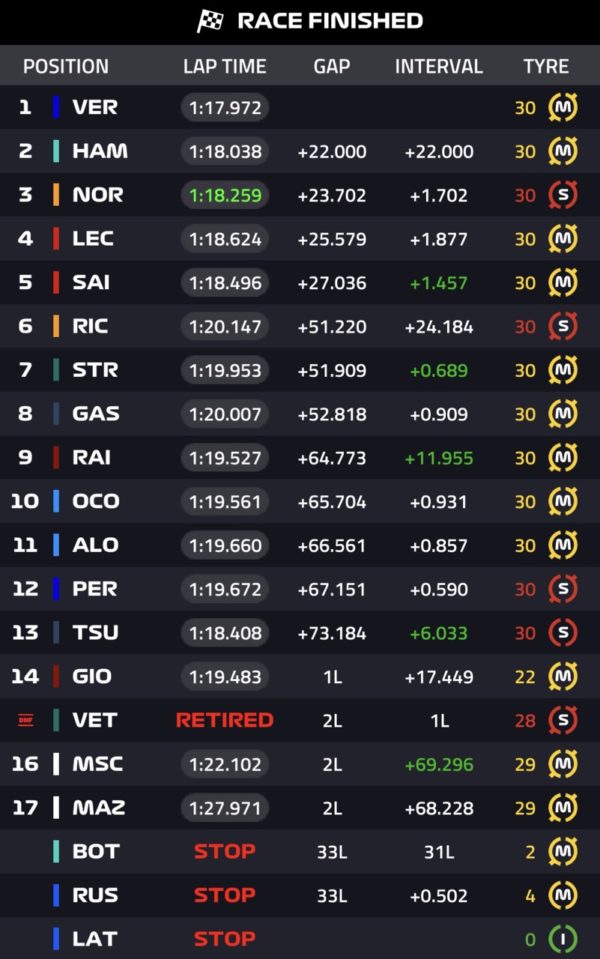Select the GAP column header
The height and width of the screenshot is (959, 600).
(331, 66)
